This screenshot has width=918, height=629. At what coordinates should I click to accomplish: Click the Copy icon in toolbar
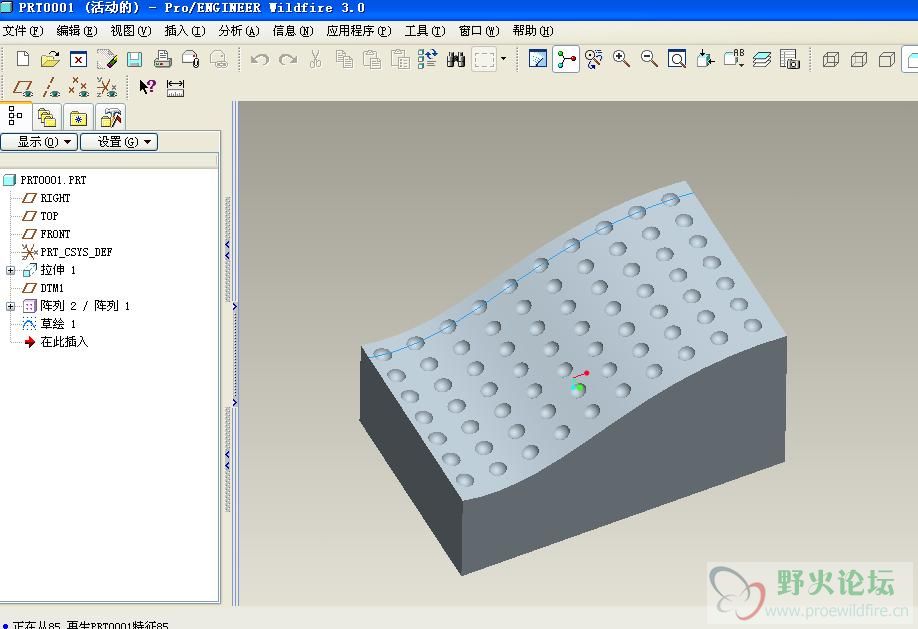[344, 59]
